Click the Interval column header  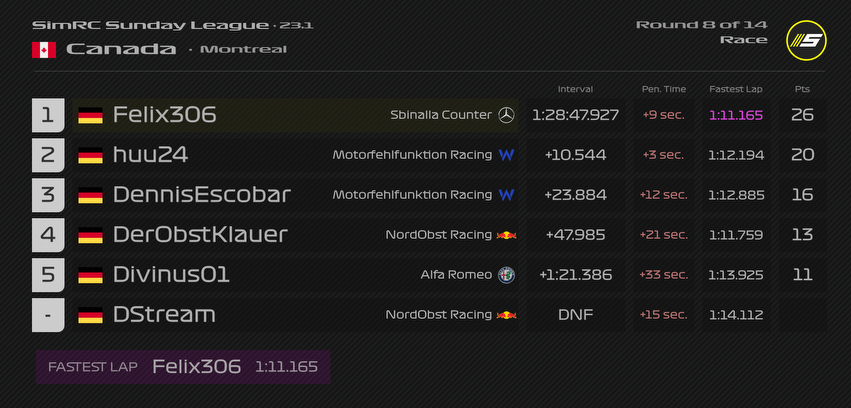575,89
